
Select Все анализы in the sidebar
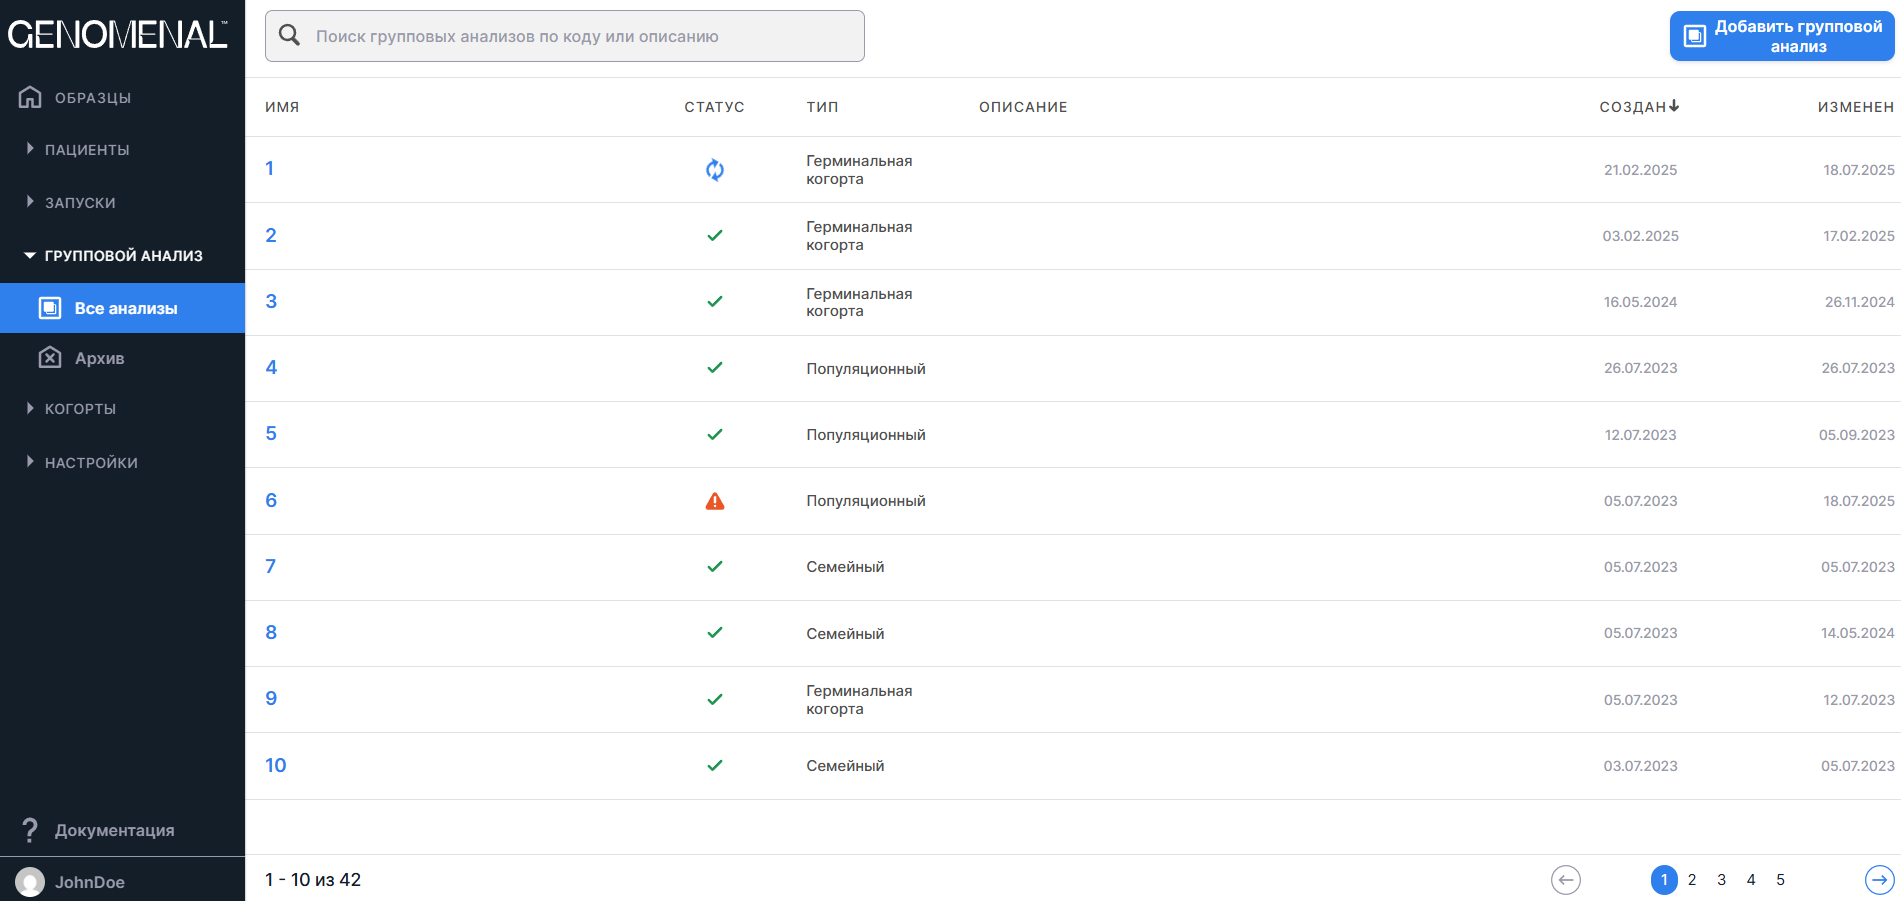125,308
